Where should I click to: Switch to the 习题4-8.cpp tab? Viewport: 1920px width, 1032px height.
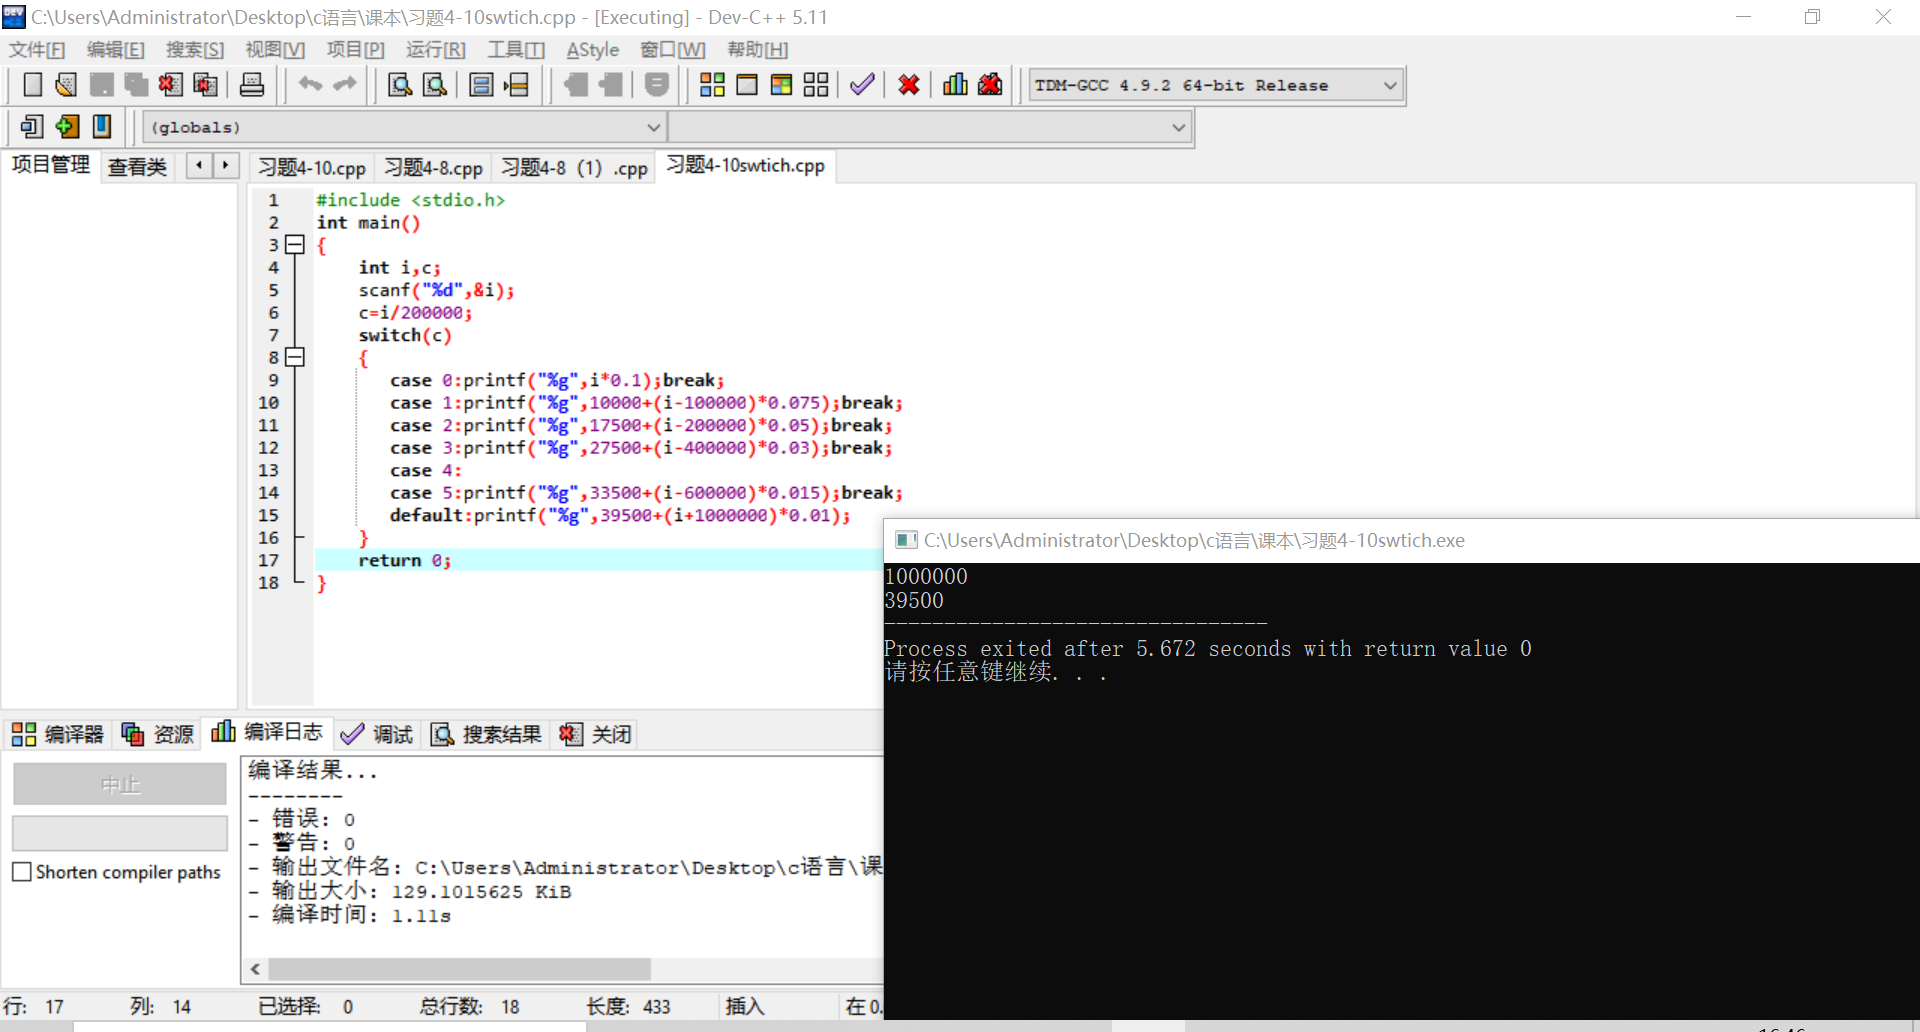(434, 168)
